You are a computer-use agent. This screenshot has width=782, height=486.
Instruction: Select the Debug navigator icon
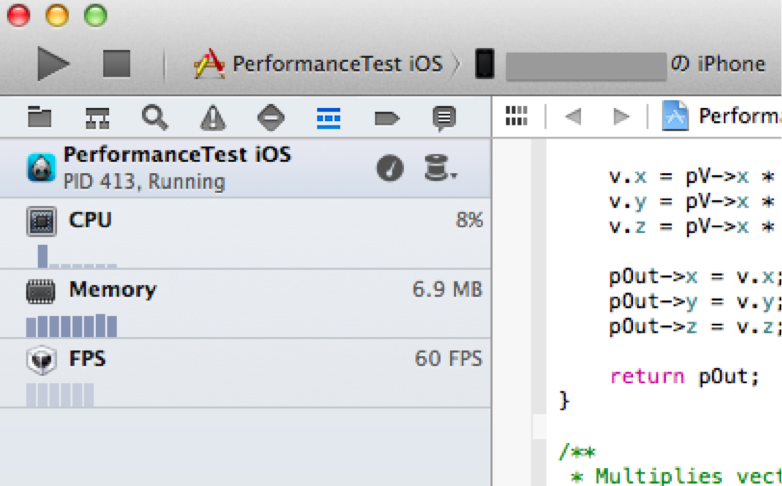[329, 118]
